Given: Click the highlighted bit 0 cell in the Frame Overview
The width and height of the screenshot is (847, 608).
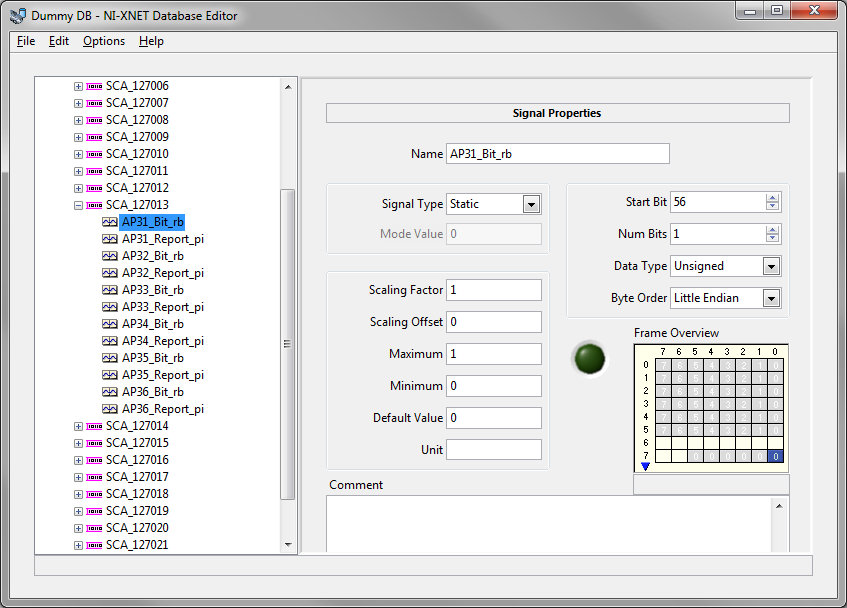Looking at the screenshot, I should coord(776,457).
